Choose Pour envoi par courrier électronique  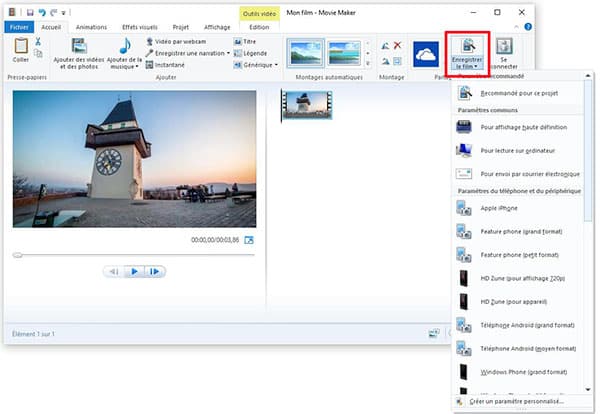tap(518, 174)
